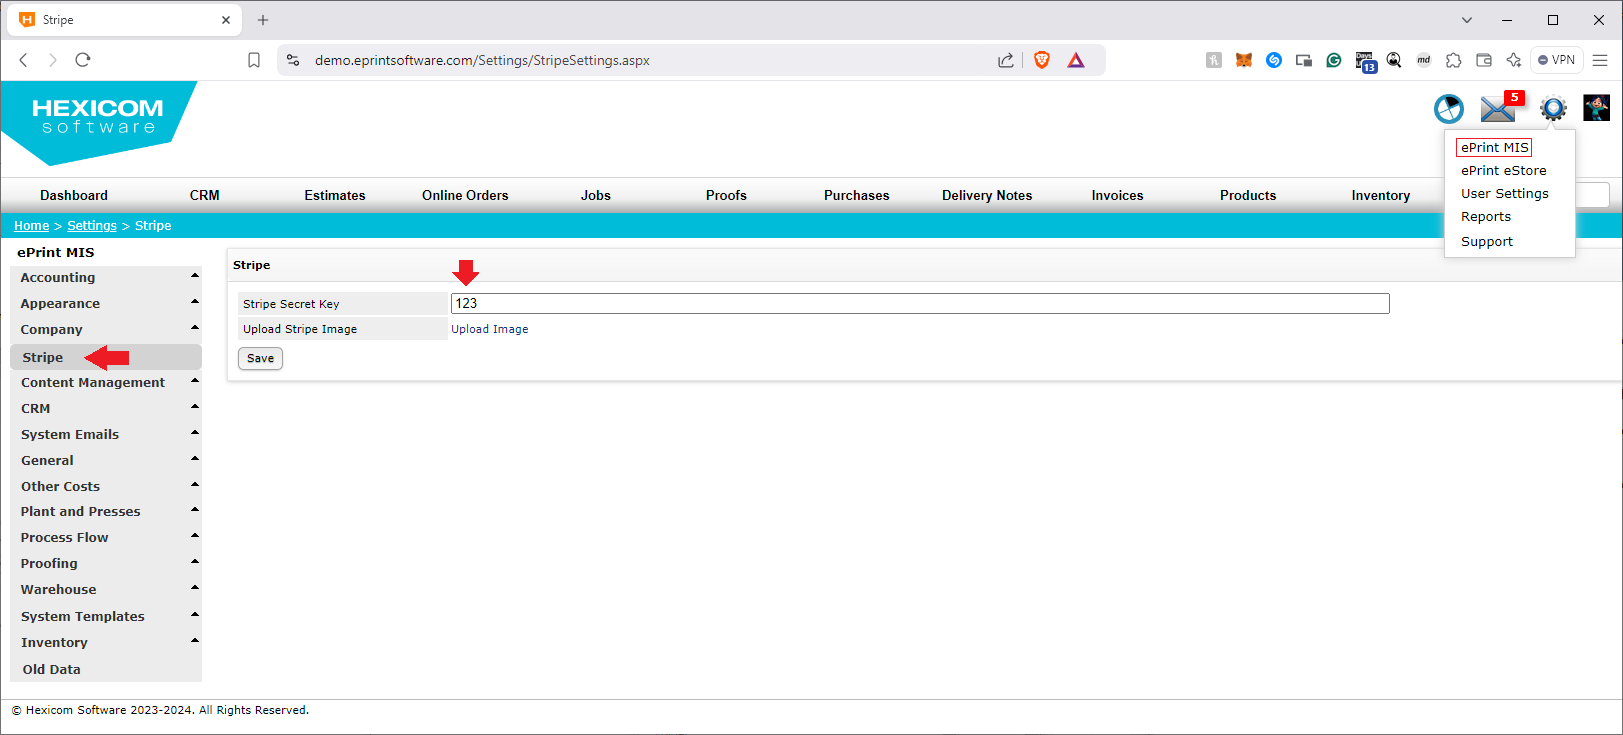
Task: Expand the Proofing sidebar section
Action: coord(106,563)
